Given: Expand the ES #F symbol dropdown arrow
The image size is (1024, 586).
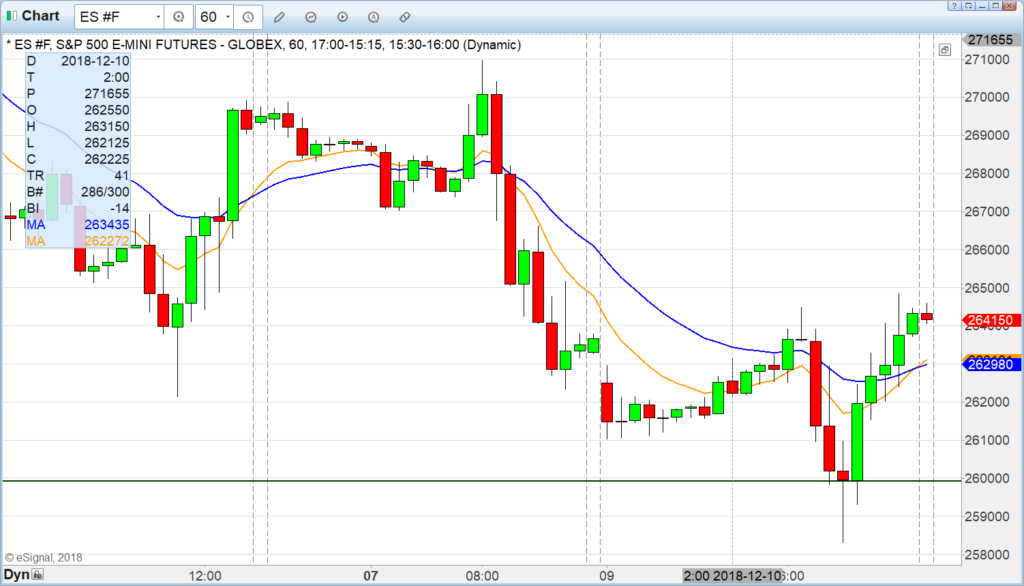Looking at the screenshot, I should (x=158, y=17).
